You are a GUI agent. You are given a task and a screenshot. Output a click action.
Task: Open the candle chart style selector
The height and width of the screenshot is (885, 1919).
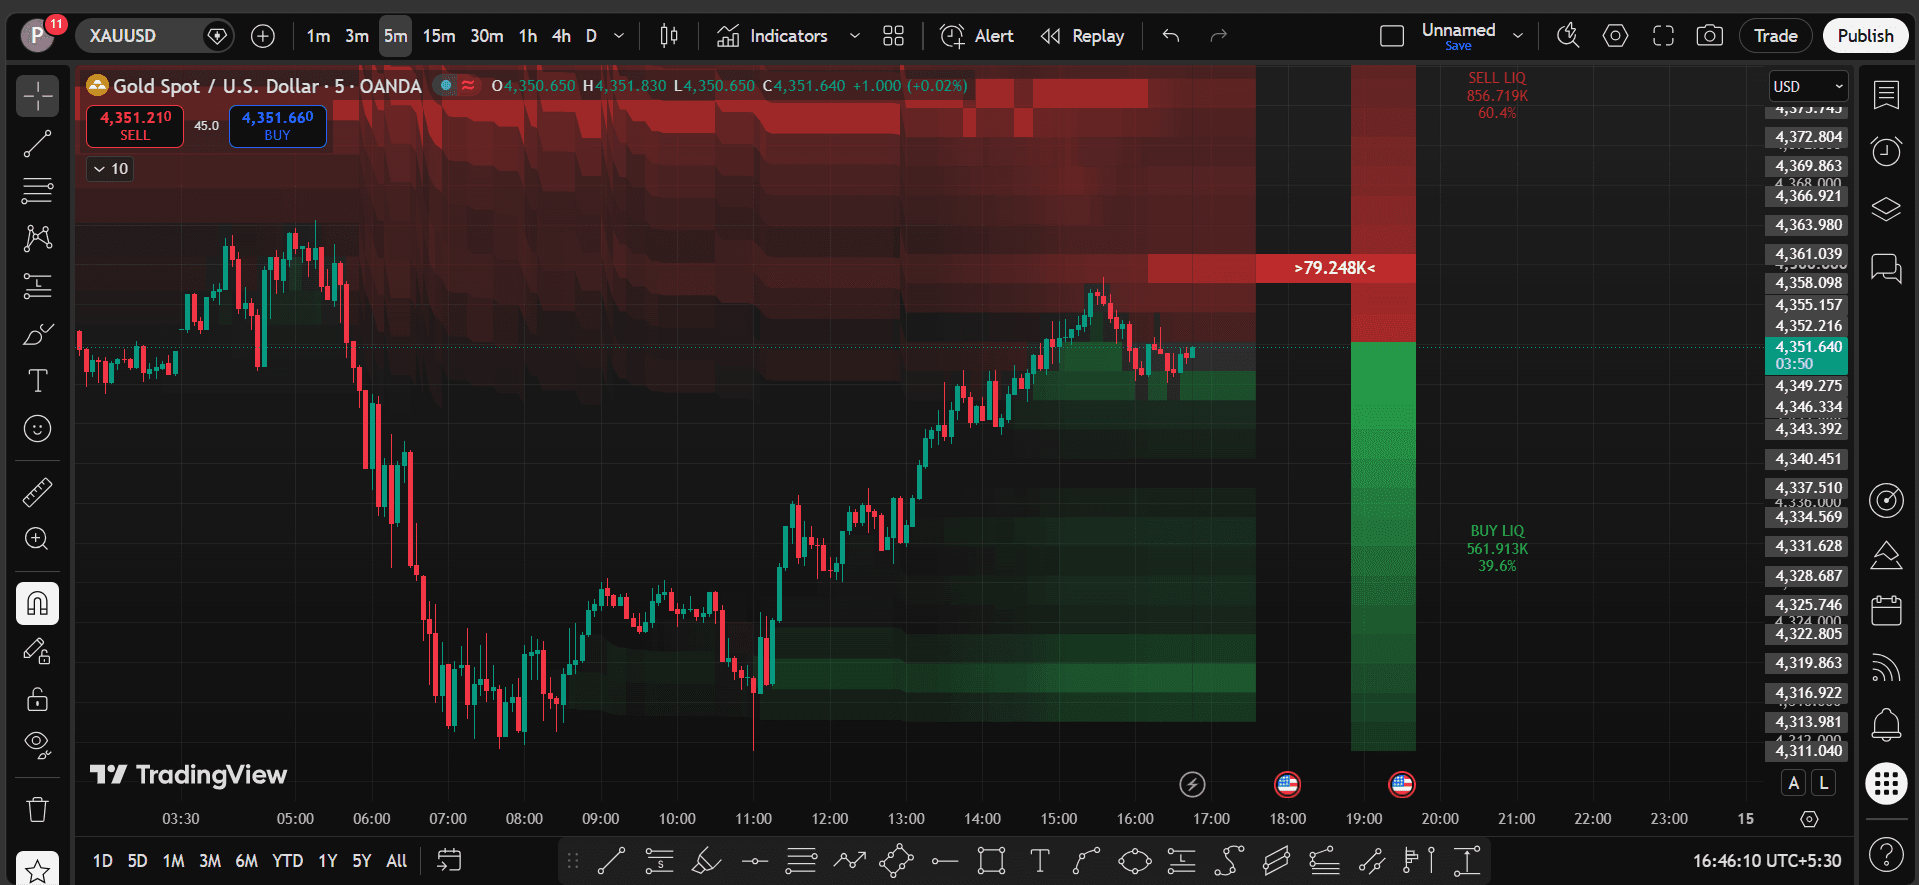669,36
